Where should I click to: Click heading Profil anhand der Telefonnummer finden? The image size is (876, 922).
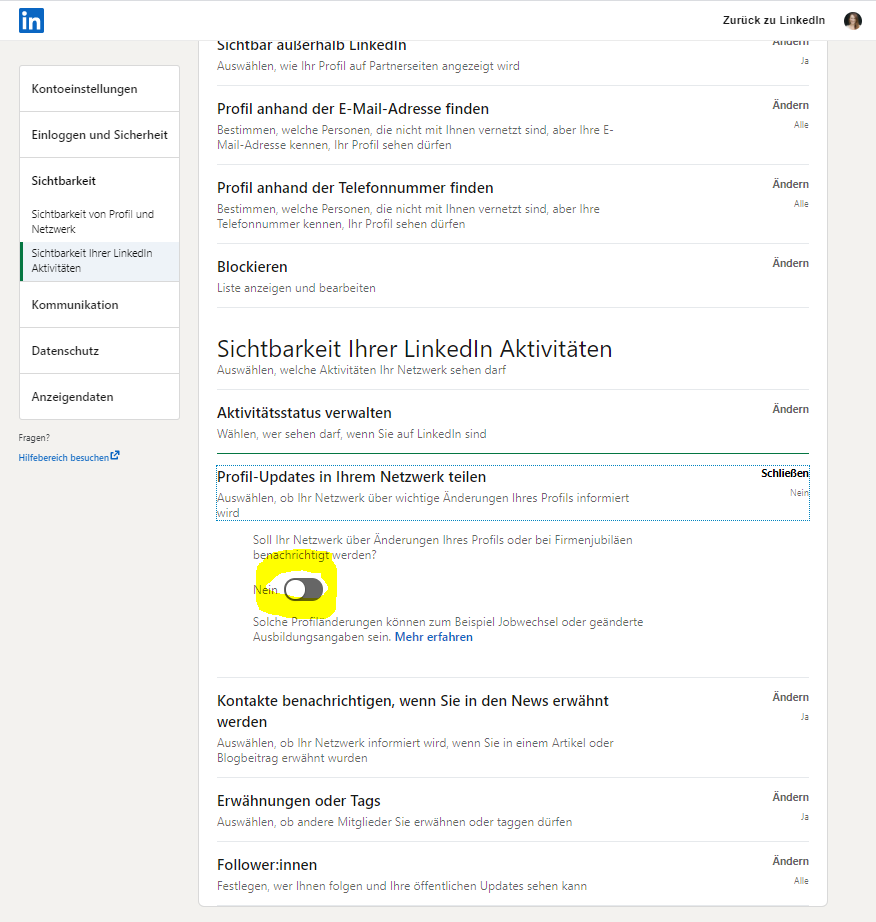(355, 188)
